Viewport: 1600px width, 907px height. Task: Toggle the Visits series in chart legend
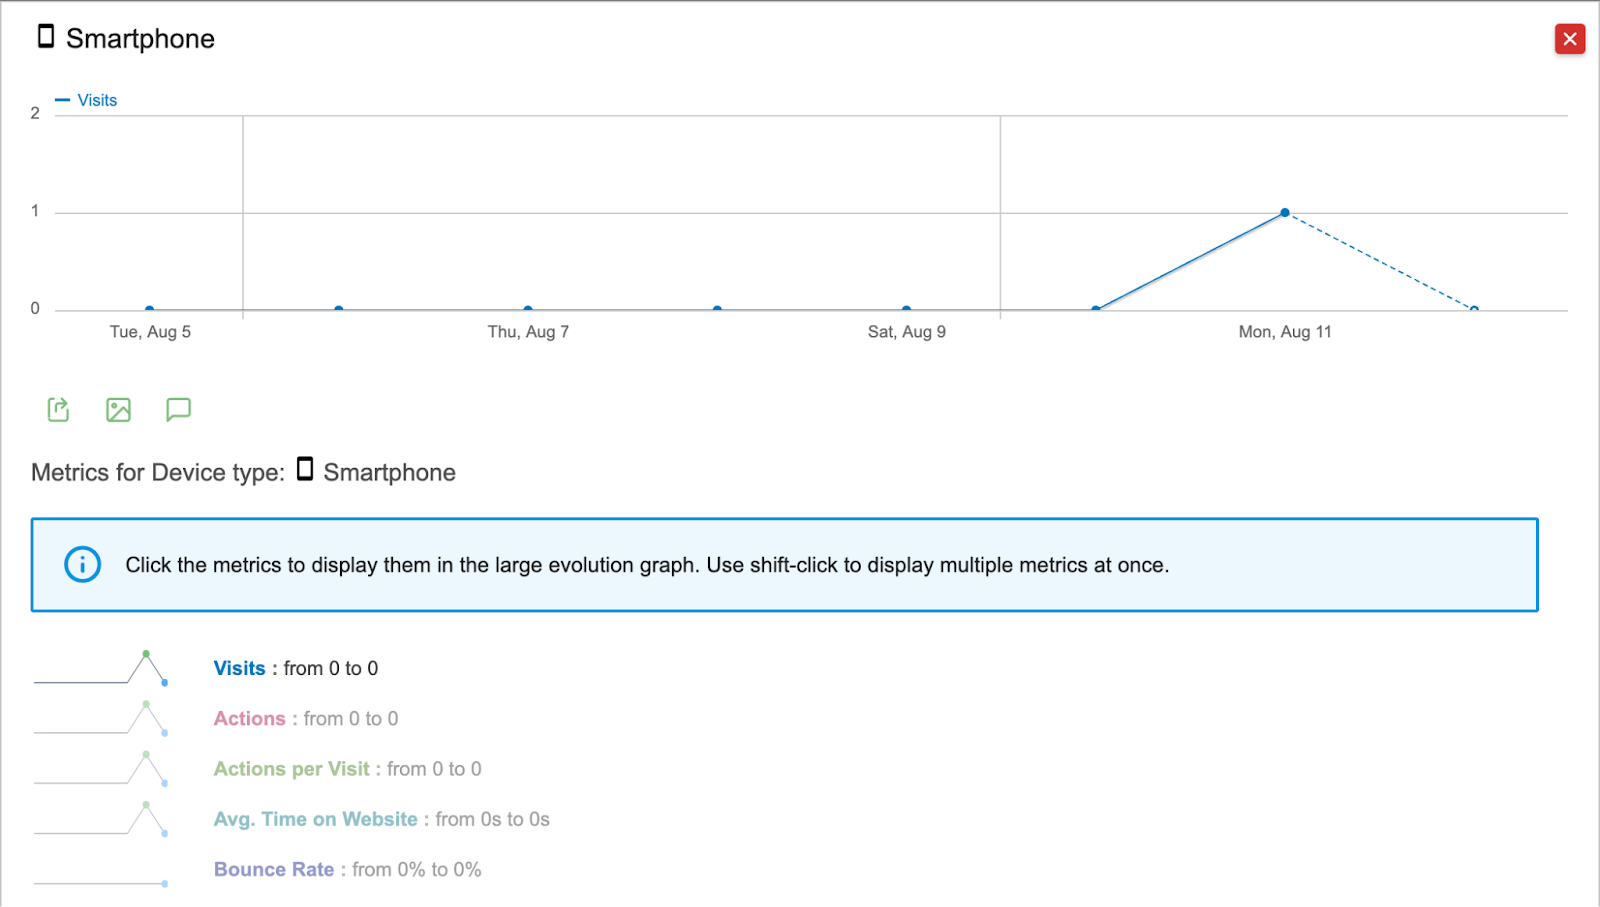pos(87,100)
